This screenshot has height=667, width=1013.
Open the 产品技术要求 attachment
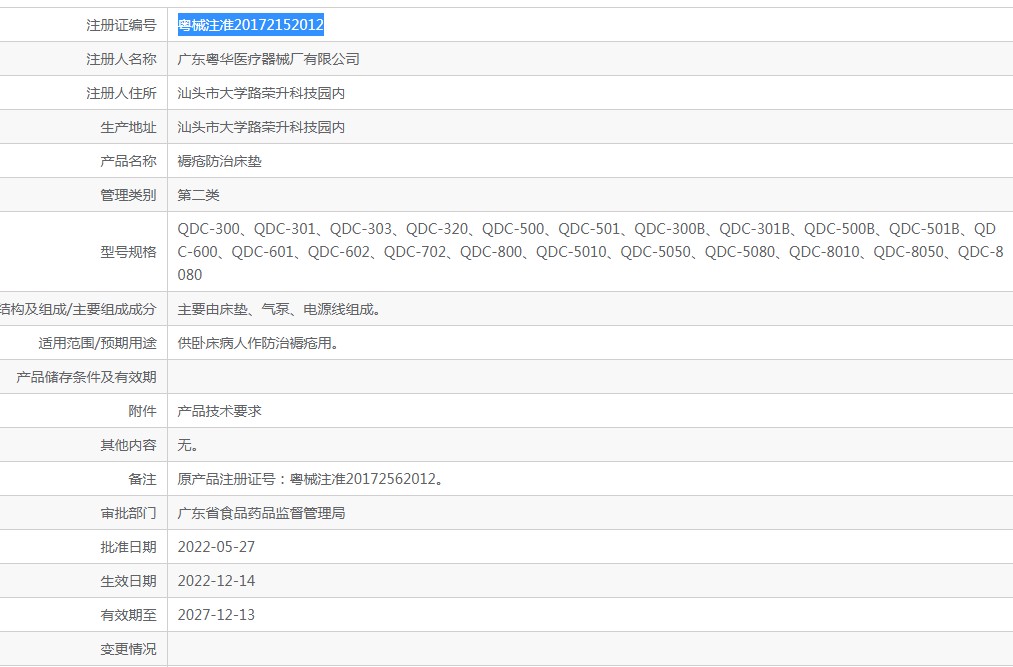pos(220,411)
